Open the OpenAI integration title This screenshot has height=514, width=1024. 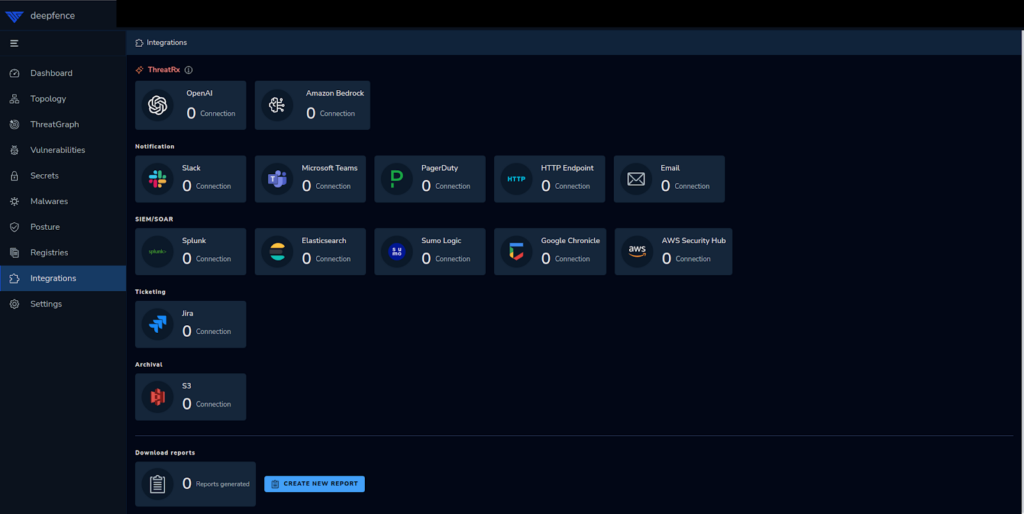click(199, 93)
